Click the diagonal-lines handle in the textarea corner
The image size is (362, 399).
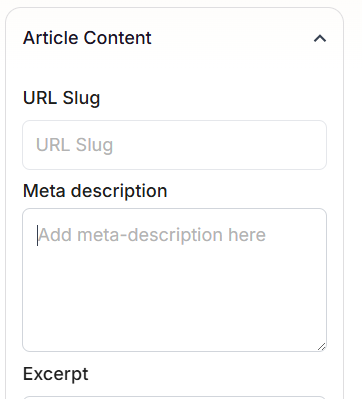coord(321,347)
